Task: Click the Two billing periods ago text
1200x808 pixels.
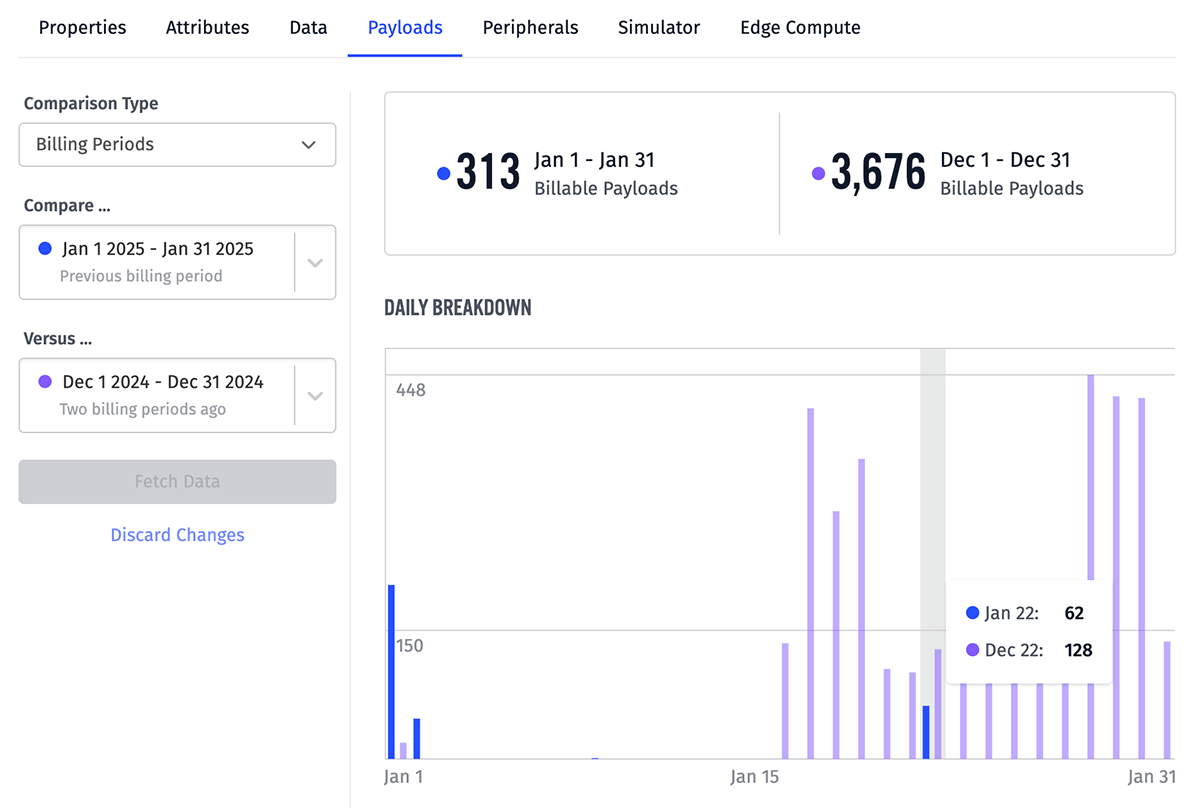Action: [x=143, y=409]
